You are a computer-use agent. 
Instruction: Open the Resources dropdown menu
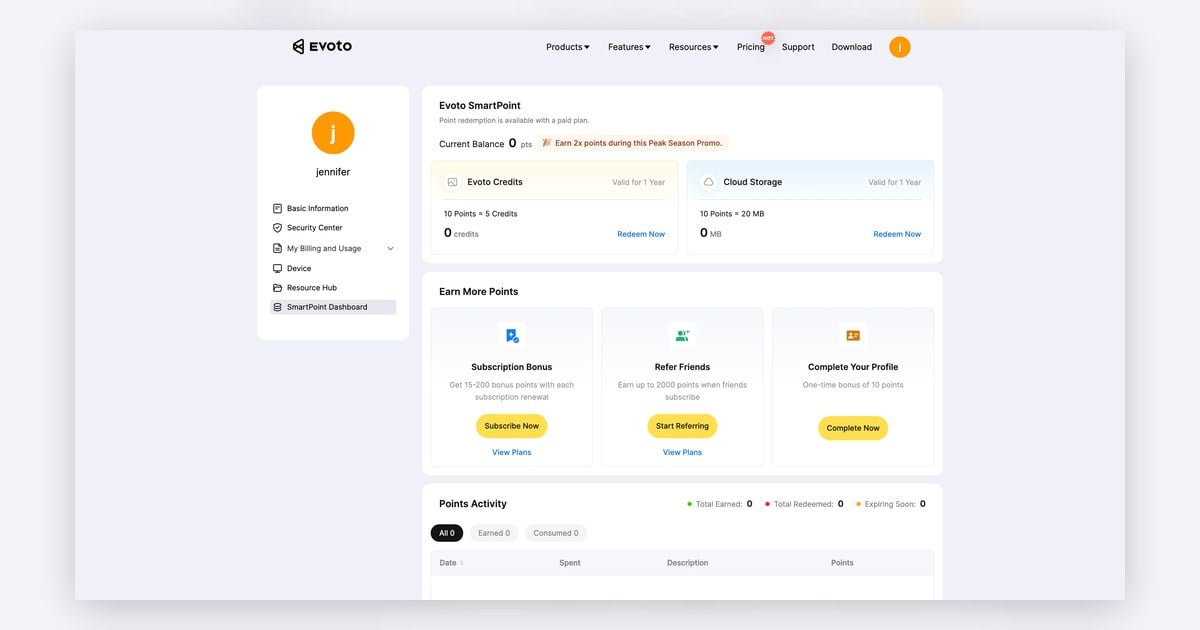[694, 47]
